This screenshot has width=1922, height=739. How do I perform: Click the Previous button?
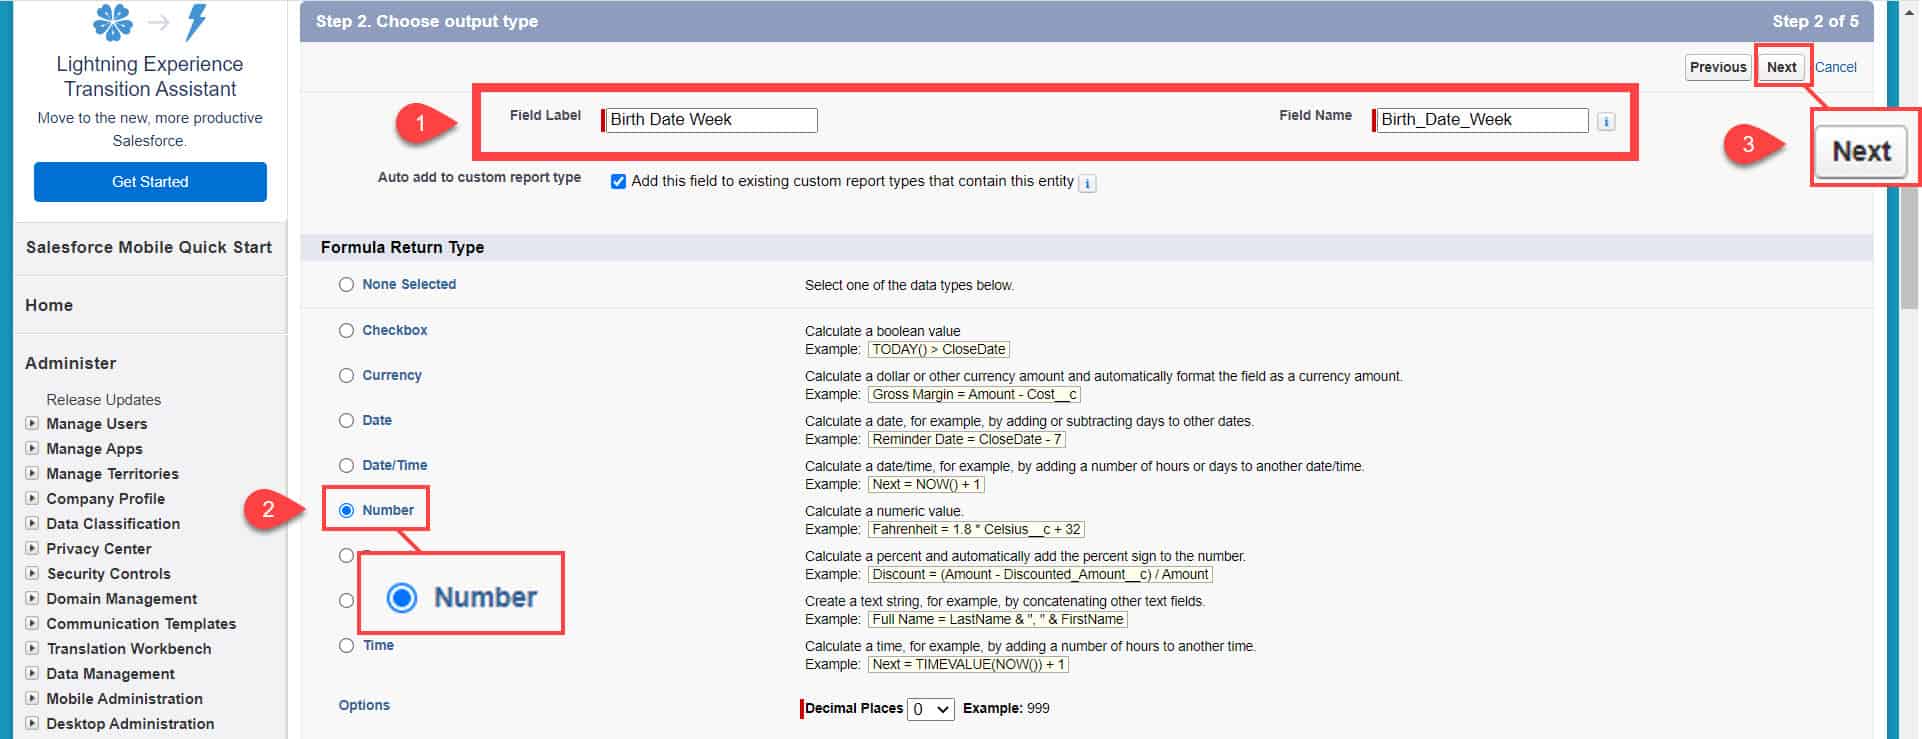pyautogui.click(x=1718, y=67)
